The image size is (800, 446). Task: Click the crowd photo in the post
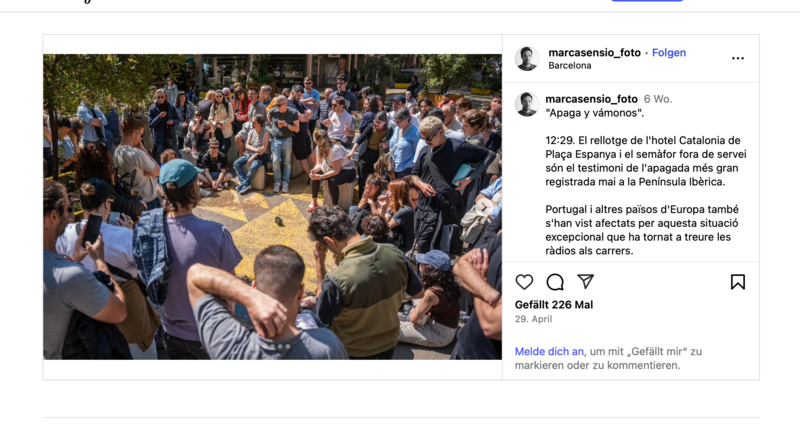click(x=272, y=207)
